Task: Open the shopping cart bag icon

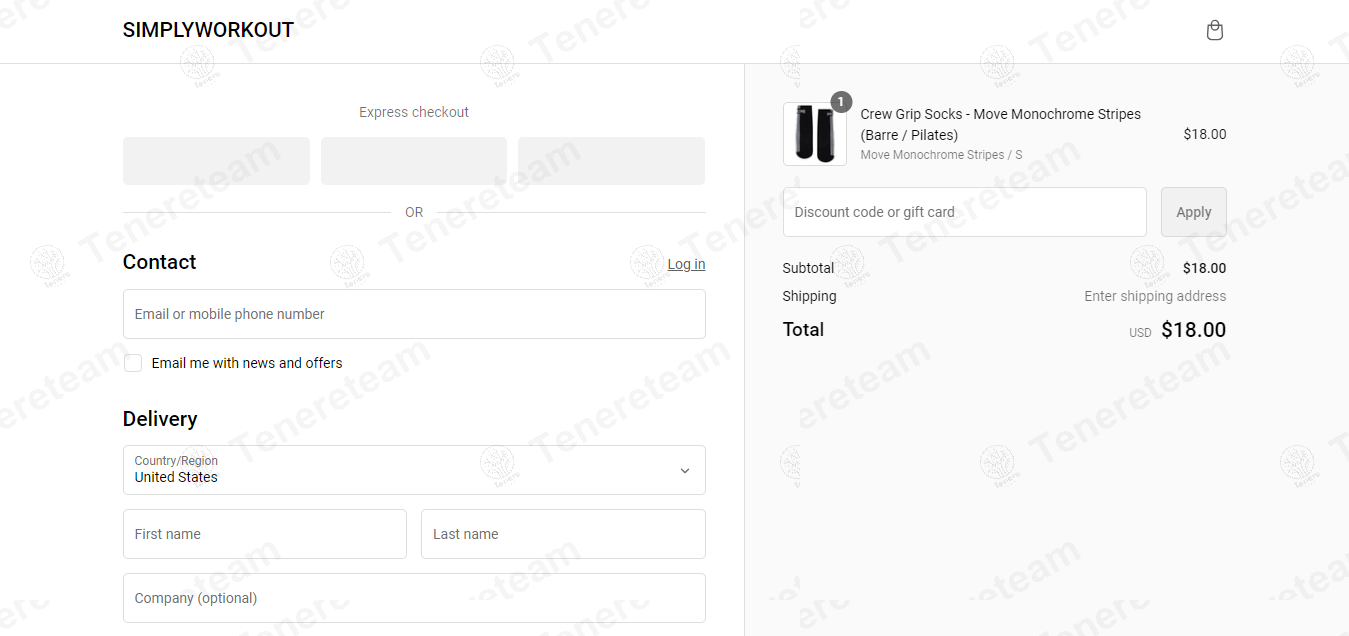Action: tap(1215, 31)
